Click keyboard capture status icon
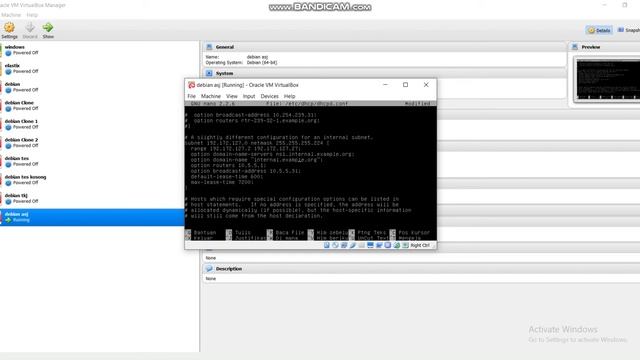The width and height of the screenshot is (640, 360). click(405, 245)
